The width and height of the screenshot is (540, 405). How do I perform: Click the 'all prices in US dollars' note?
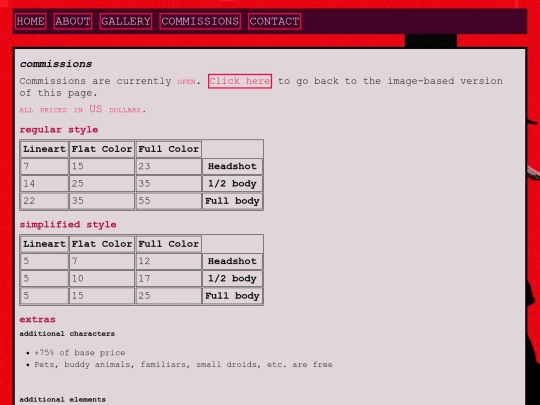83,110
